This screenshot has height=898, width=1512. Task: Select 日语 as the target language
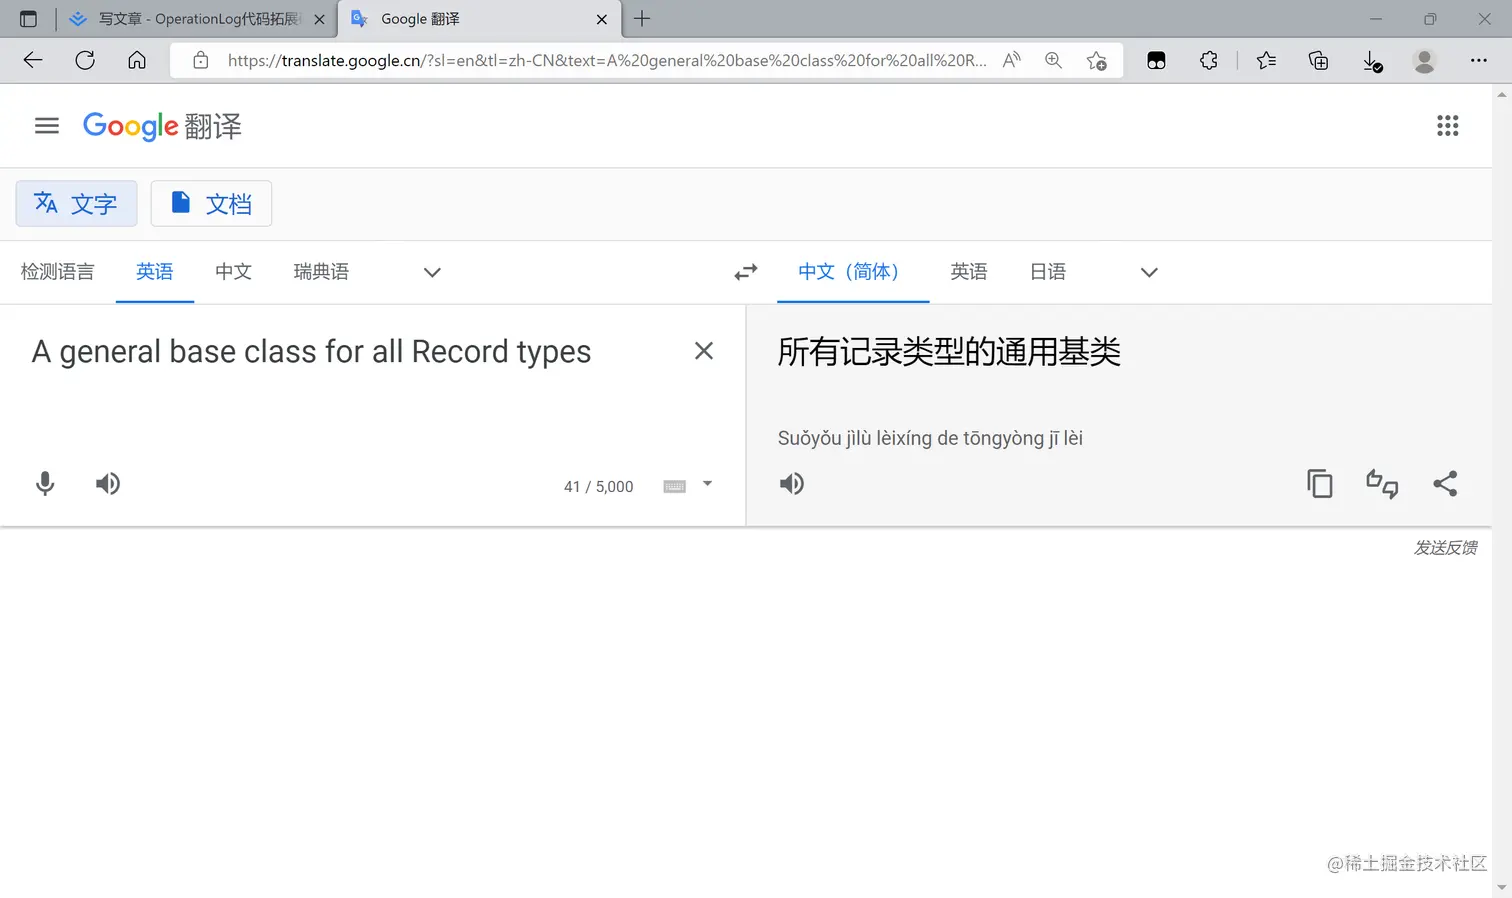tap(1047, 272)
